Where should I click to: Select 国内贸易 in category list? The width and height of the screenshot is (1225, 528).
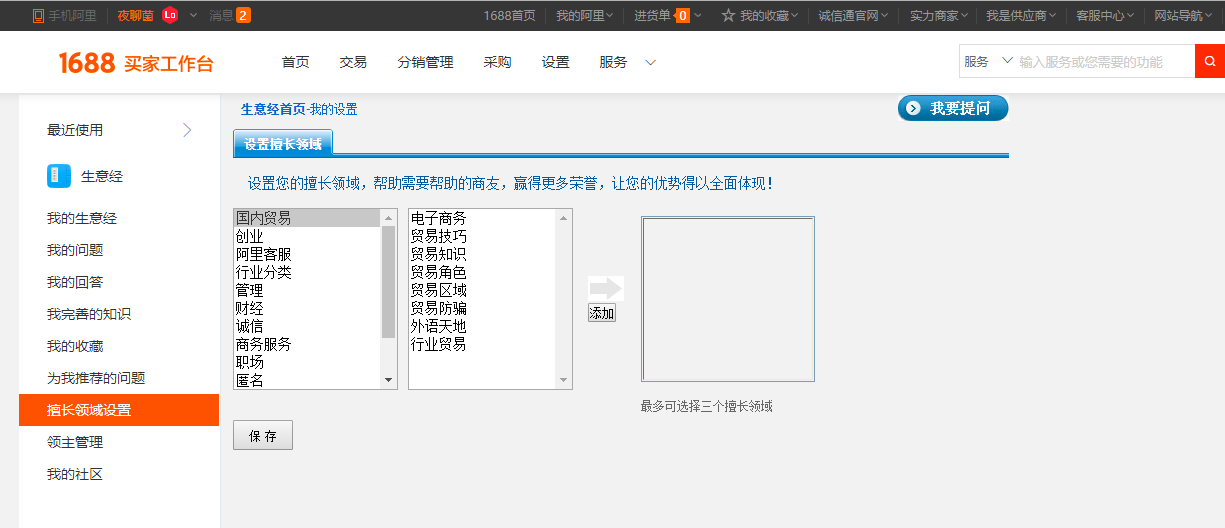tap(307, 218)
